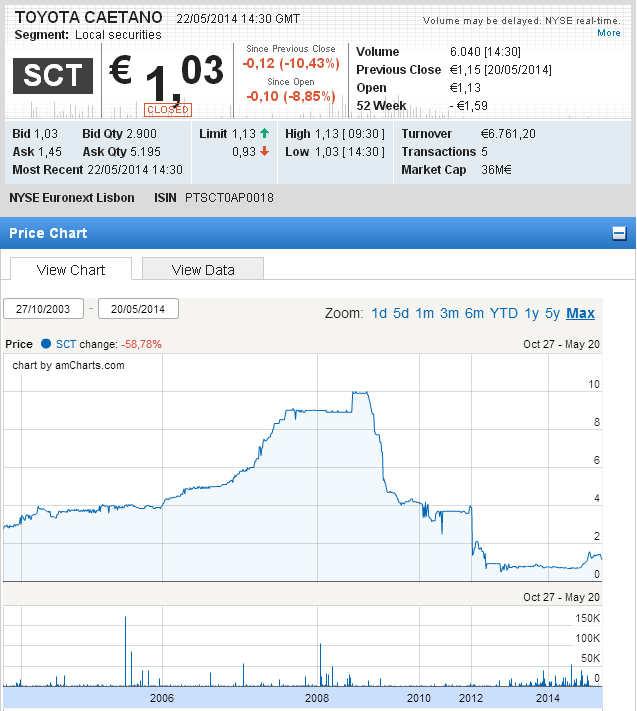Switch to the View Data tab
Screen dimensions: 637x711
[203, 270]
